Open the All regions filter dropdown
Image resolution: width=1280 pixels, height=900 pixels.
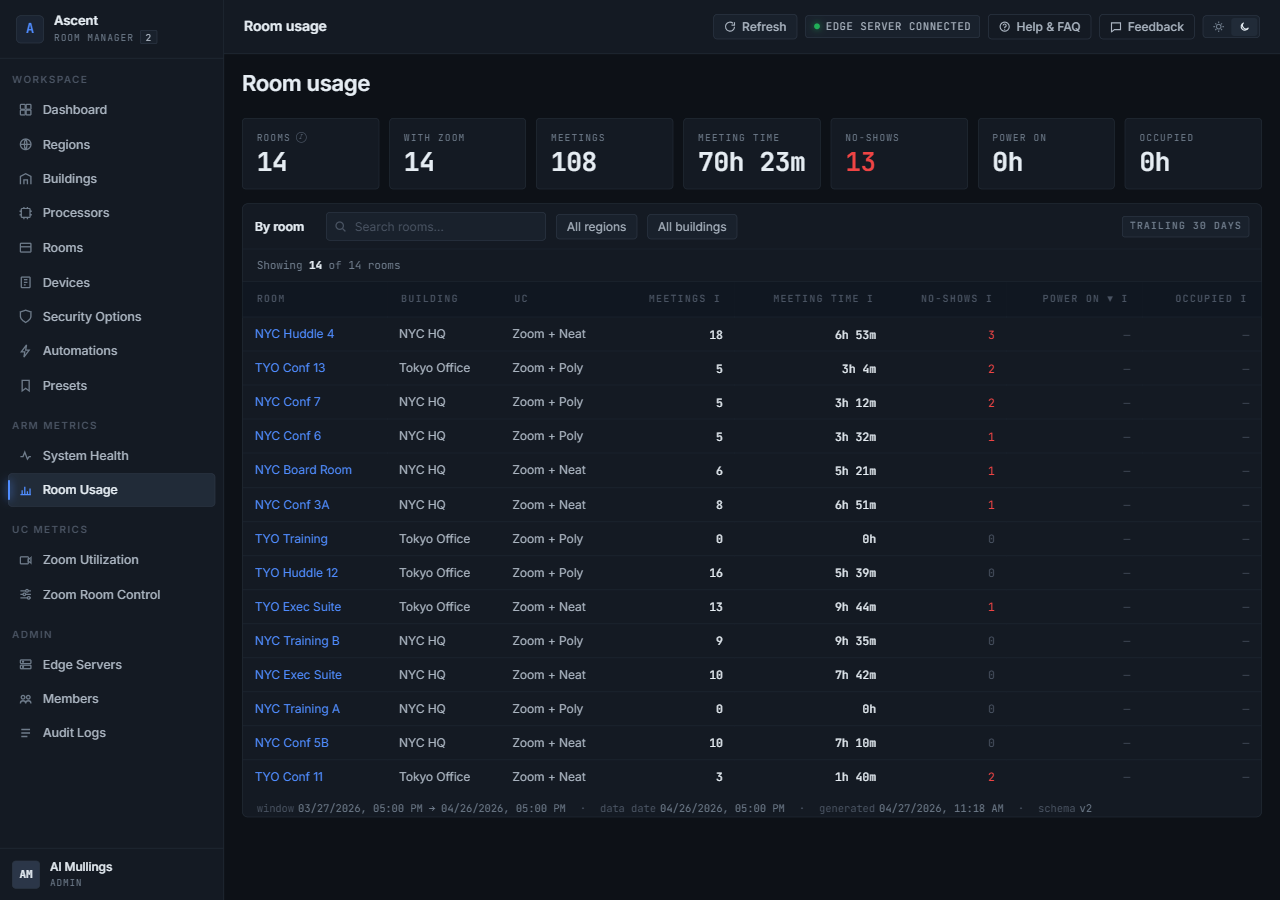pos(596,227)
